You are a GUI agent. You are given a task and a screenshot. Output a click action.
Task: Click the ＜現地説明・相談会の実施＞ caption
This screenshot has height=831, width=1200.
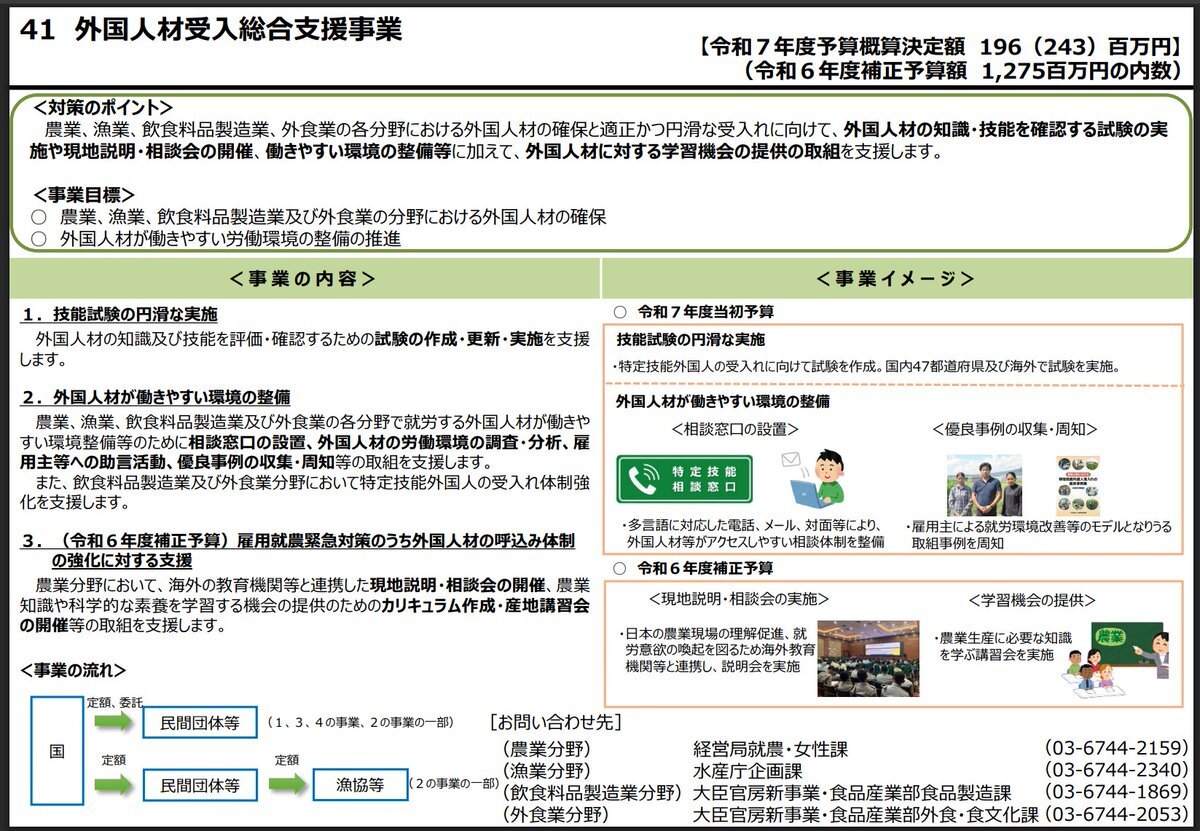[x=739, y=600]
